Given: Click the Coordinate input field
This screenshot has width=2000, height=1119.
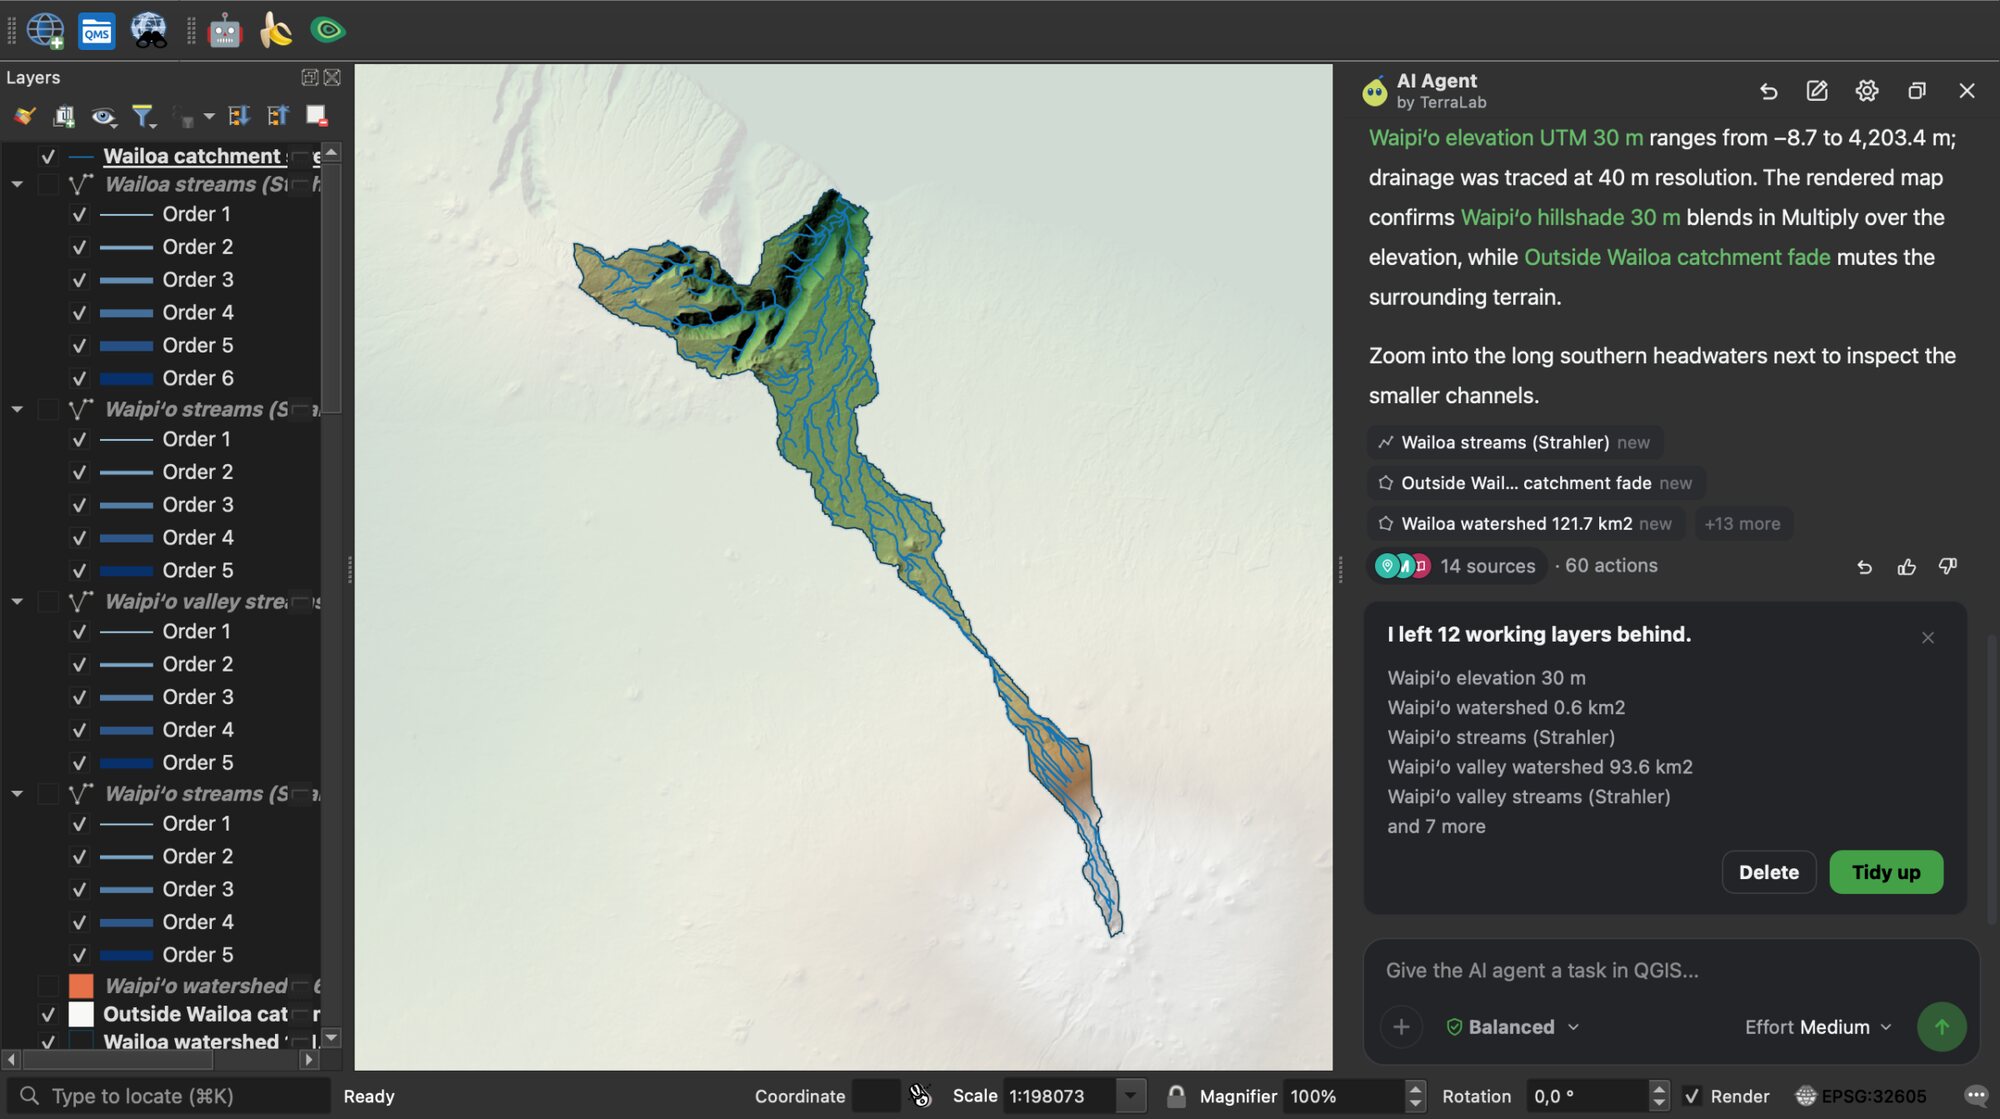Looking at the screenshot, I should point(877,1096).
